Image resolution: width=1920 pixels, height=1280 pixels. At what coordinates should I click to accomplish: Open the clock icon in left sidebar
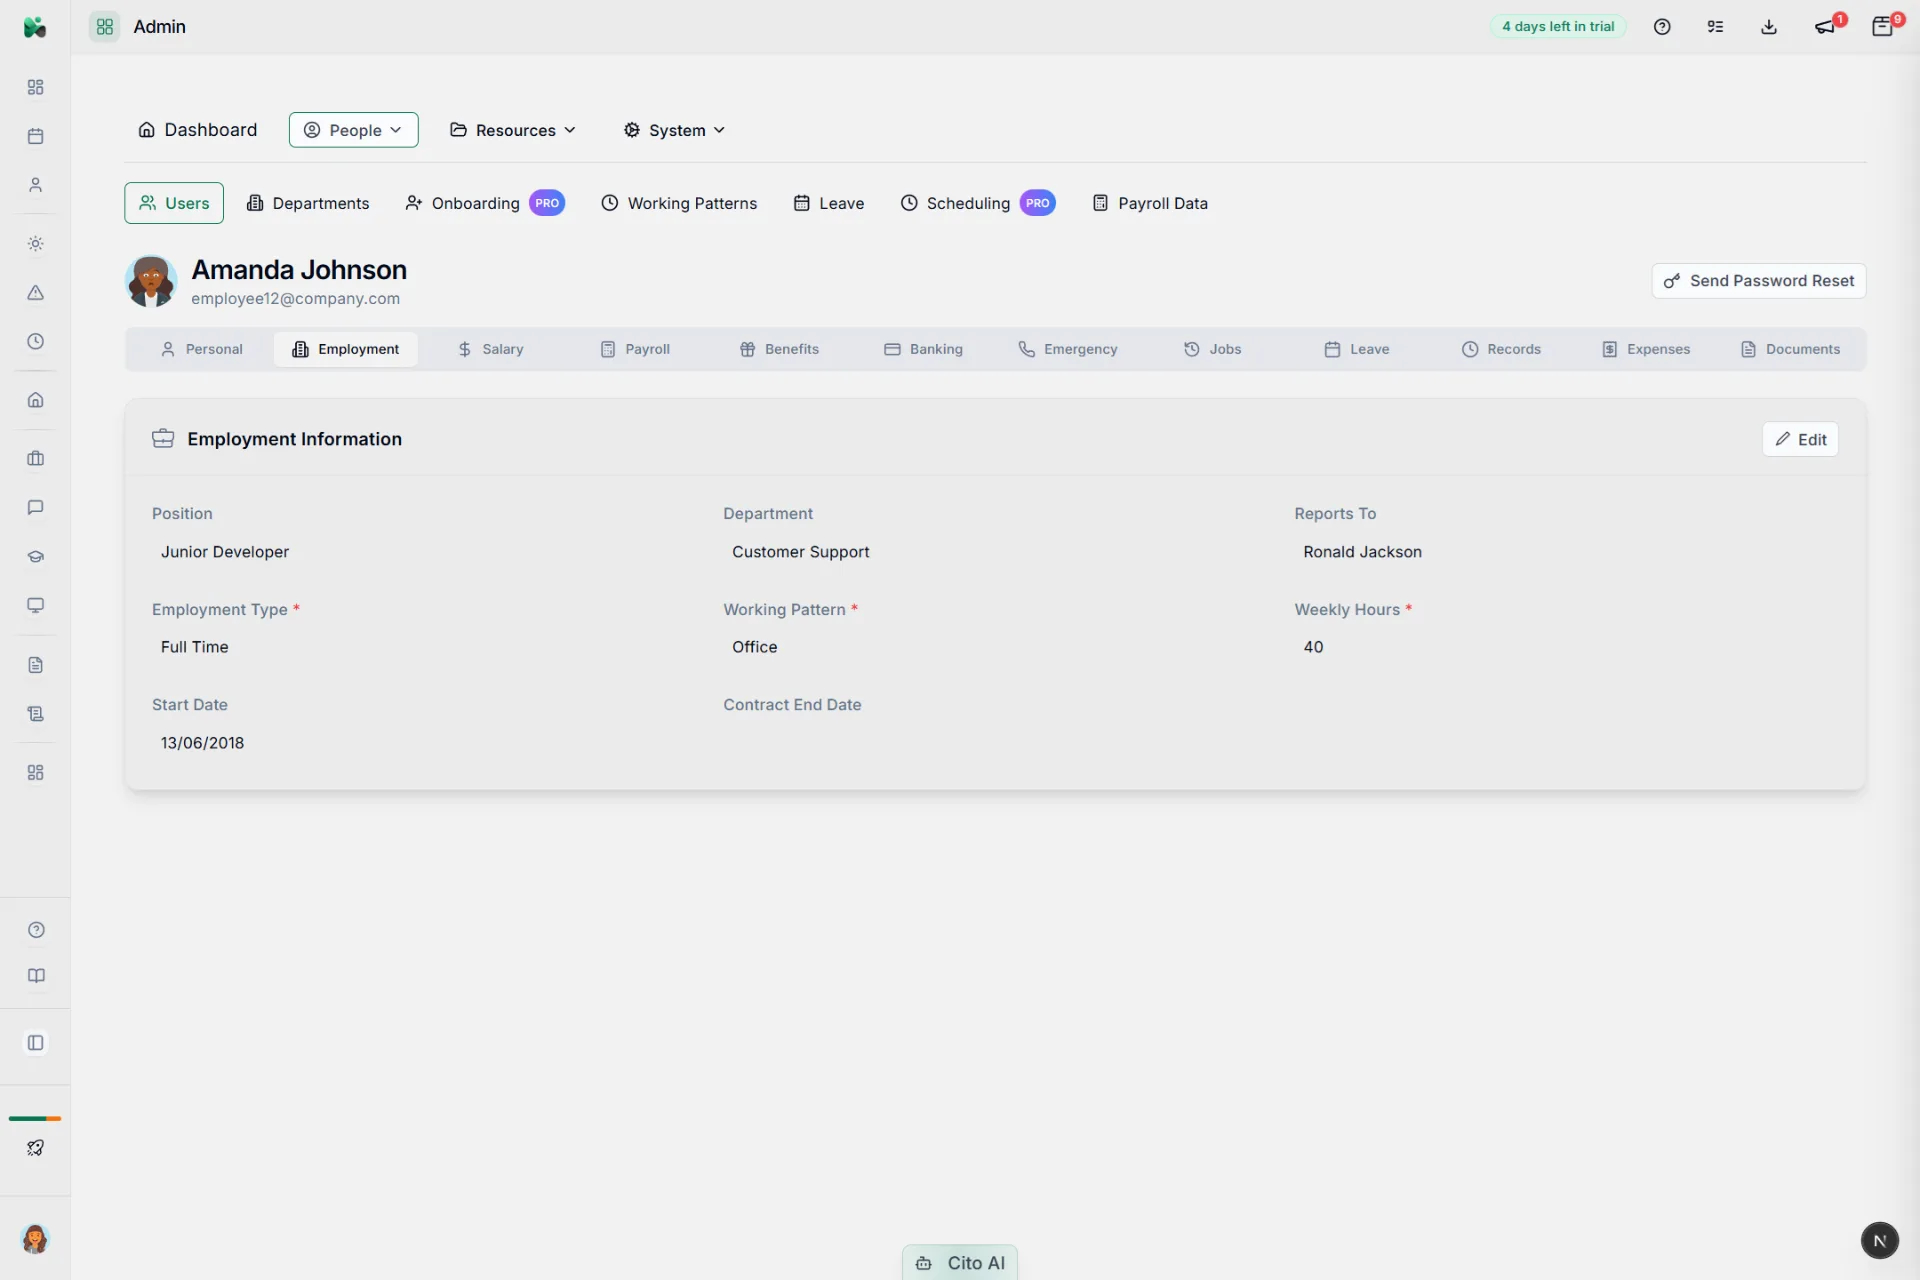click(x=35, y=342)
